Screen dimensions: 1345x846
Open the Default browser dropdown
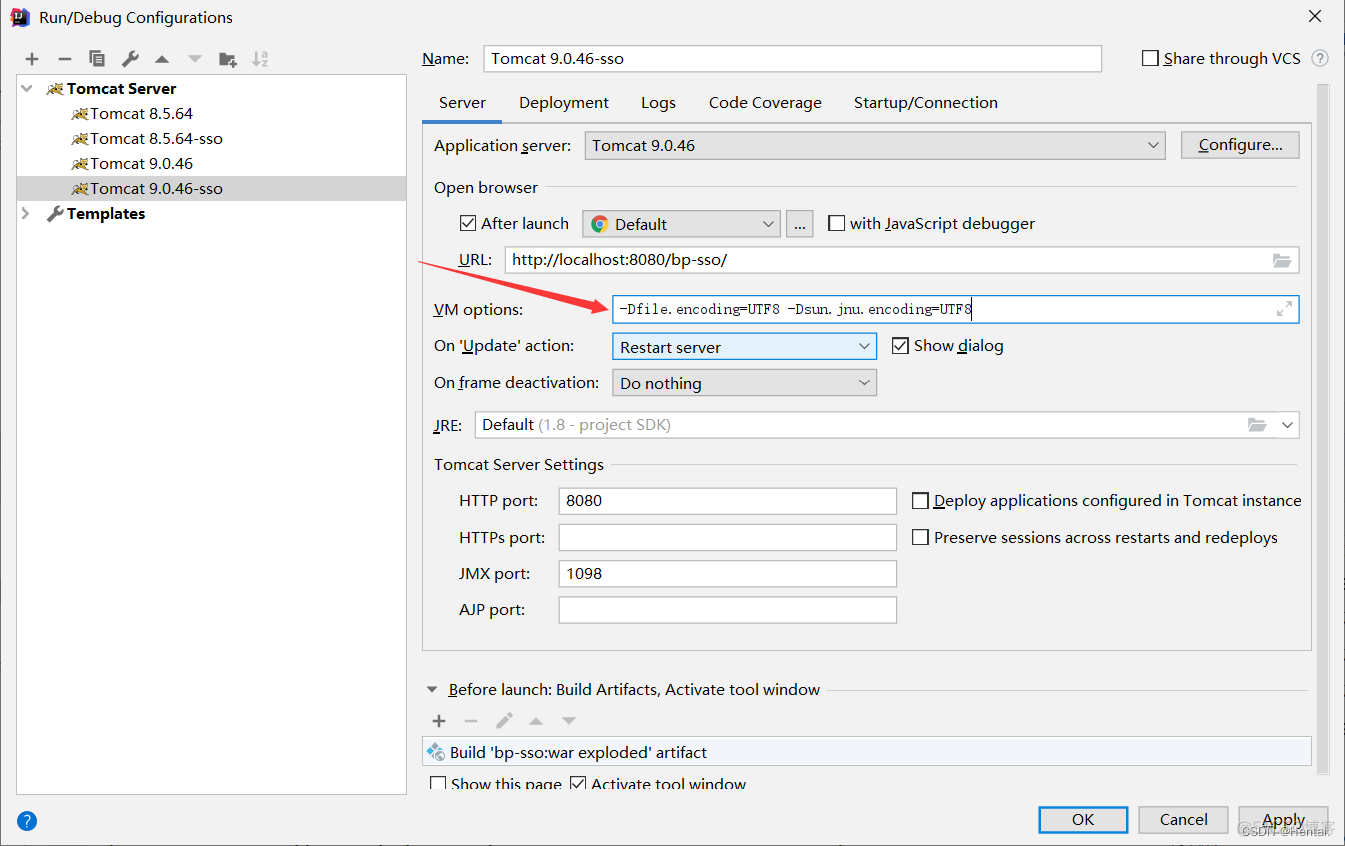[682, 224]
